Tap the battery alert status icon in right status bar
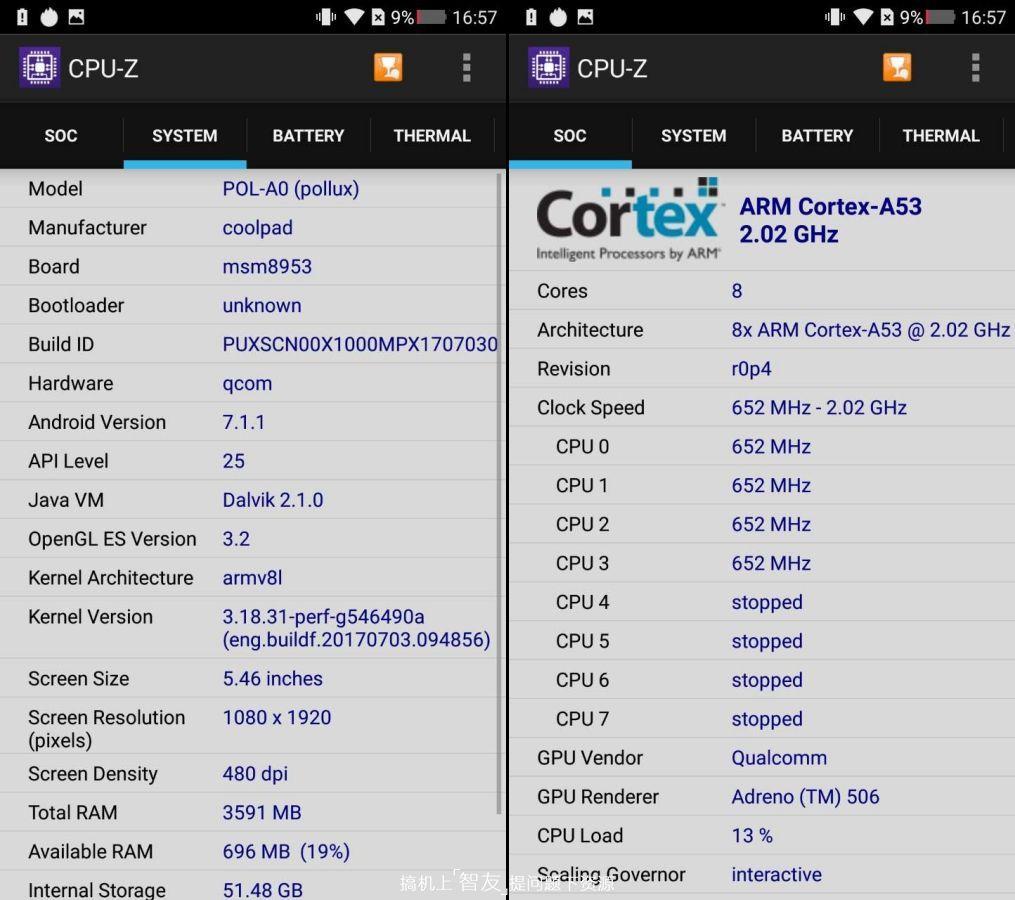This screenshot has height=900, width=1015. pos(531,17)
